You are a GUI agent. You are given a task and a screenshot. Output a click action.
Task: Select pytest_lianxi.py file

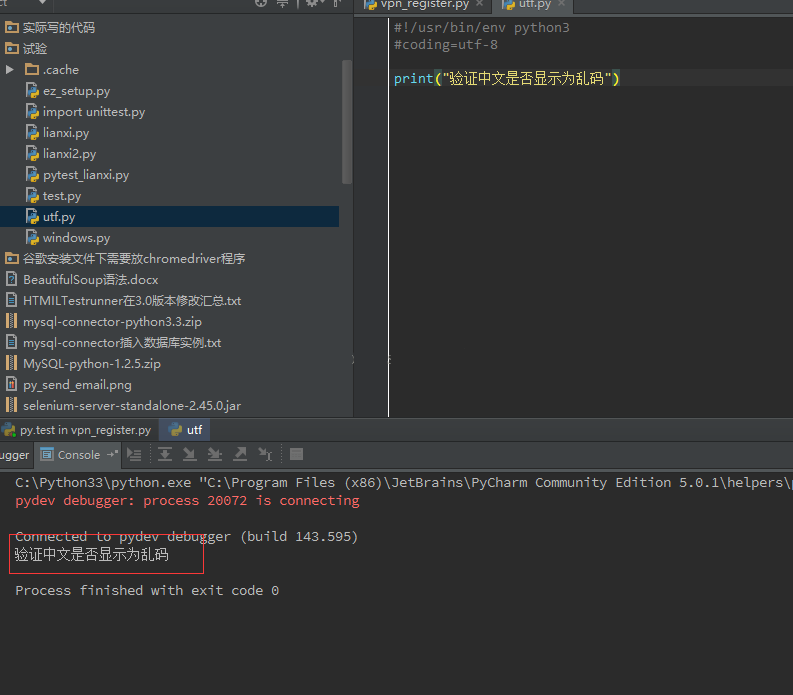point(85,175)
